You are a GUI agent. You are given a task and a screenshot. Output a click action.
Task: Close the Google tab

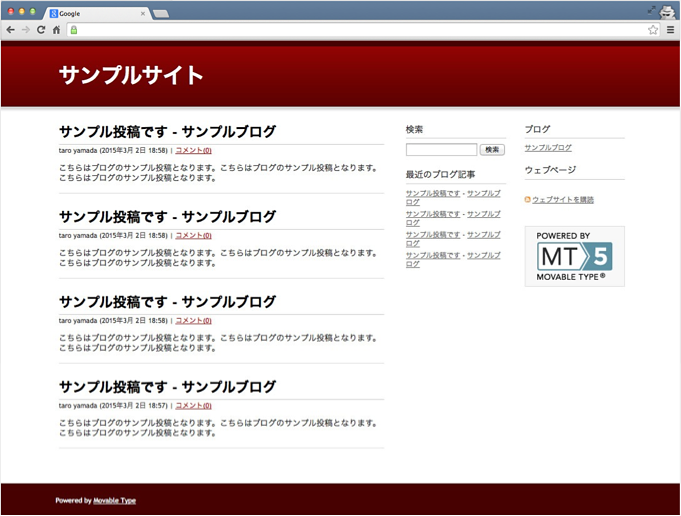(x=143, y=13)
